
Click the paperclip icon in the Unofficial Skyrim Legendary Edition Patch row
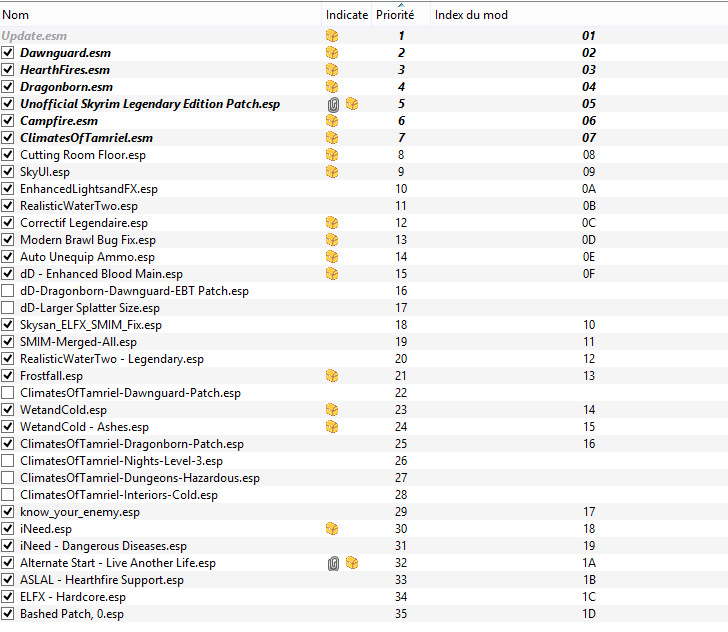point(333,104)
